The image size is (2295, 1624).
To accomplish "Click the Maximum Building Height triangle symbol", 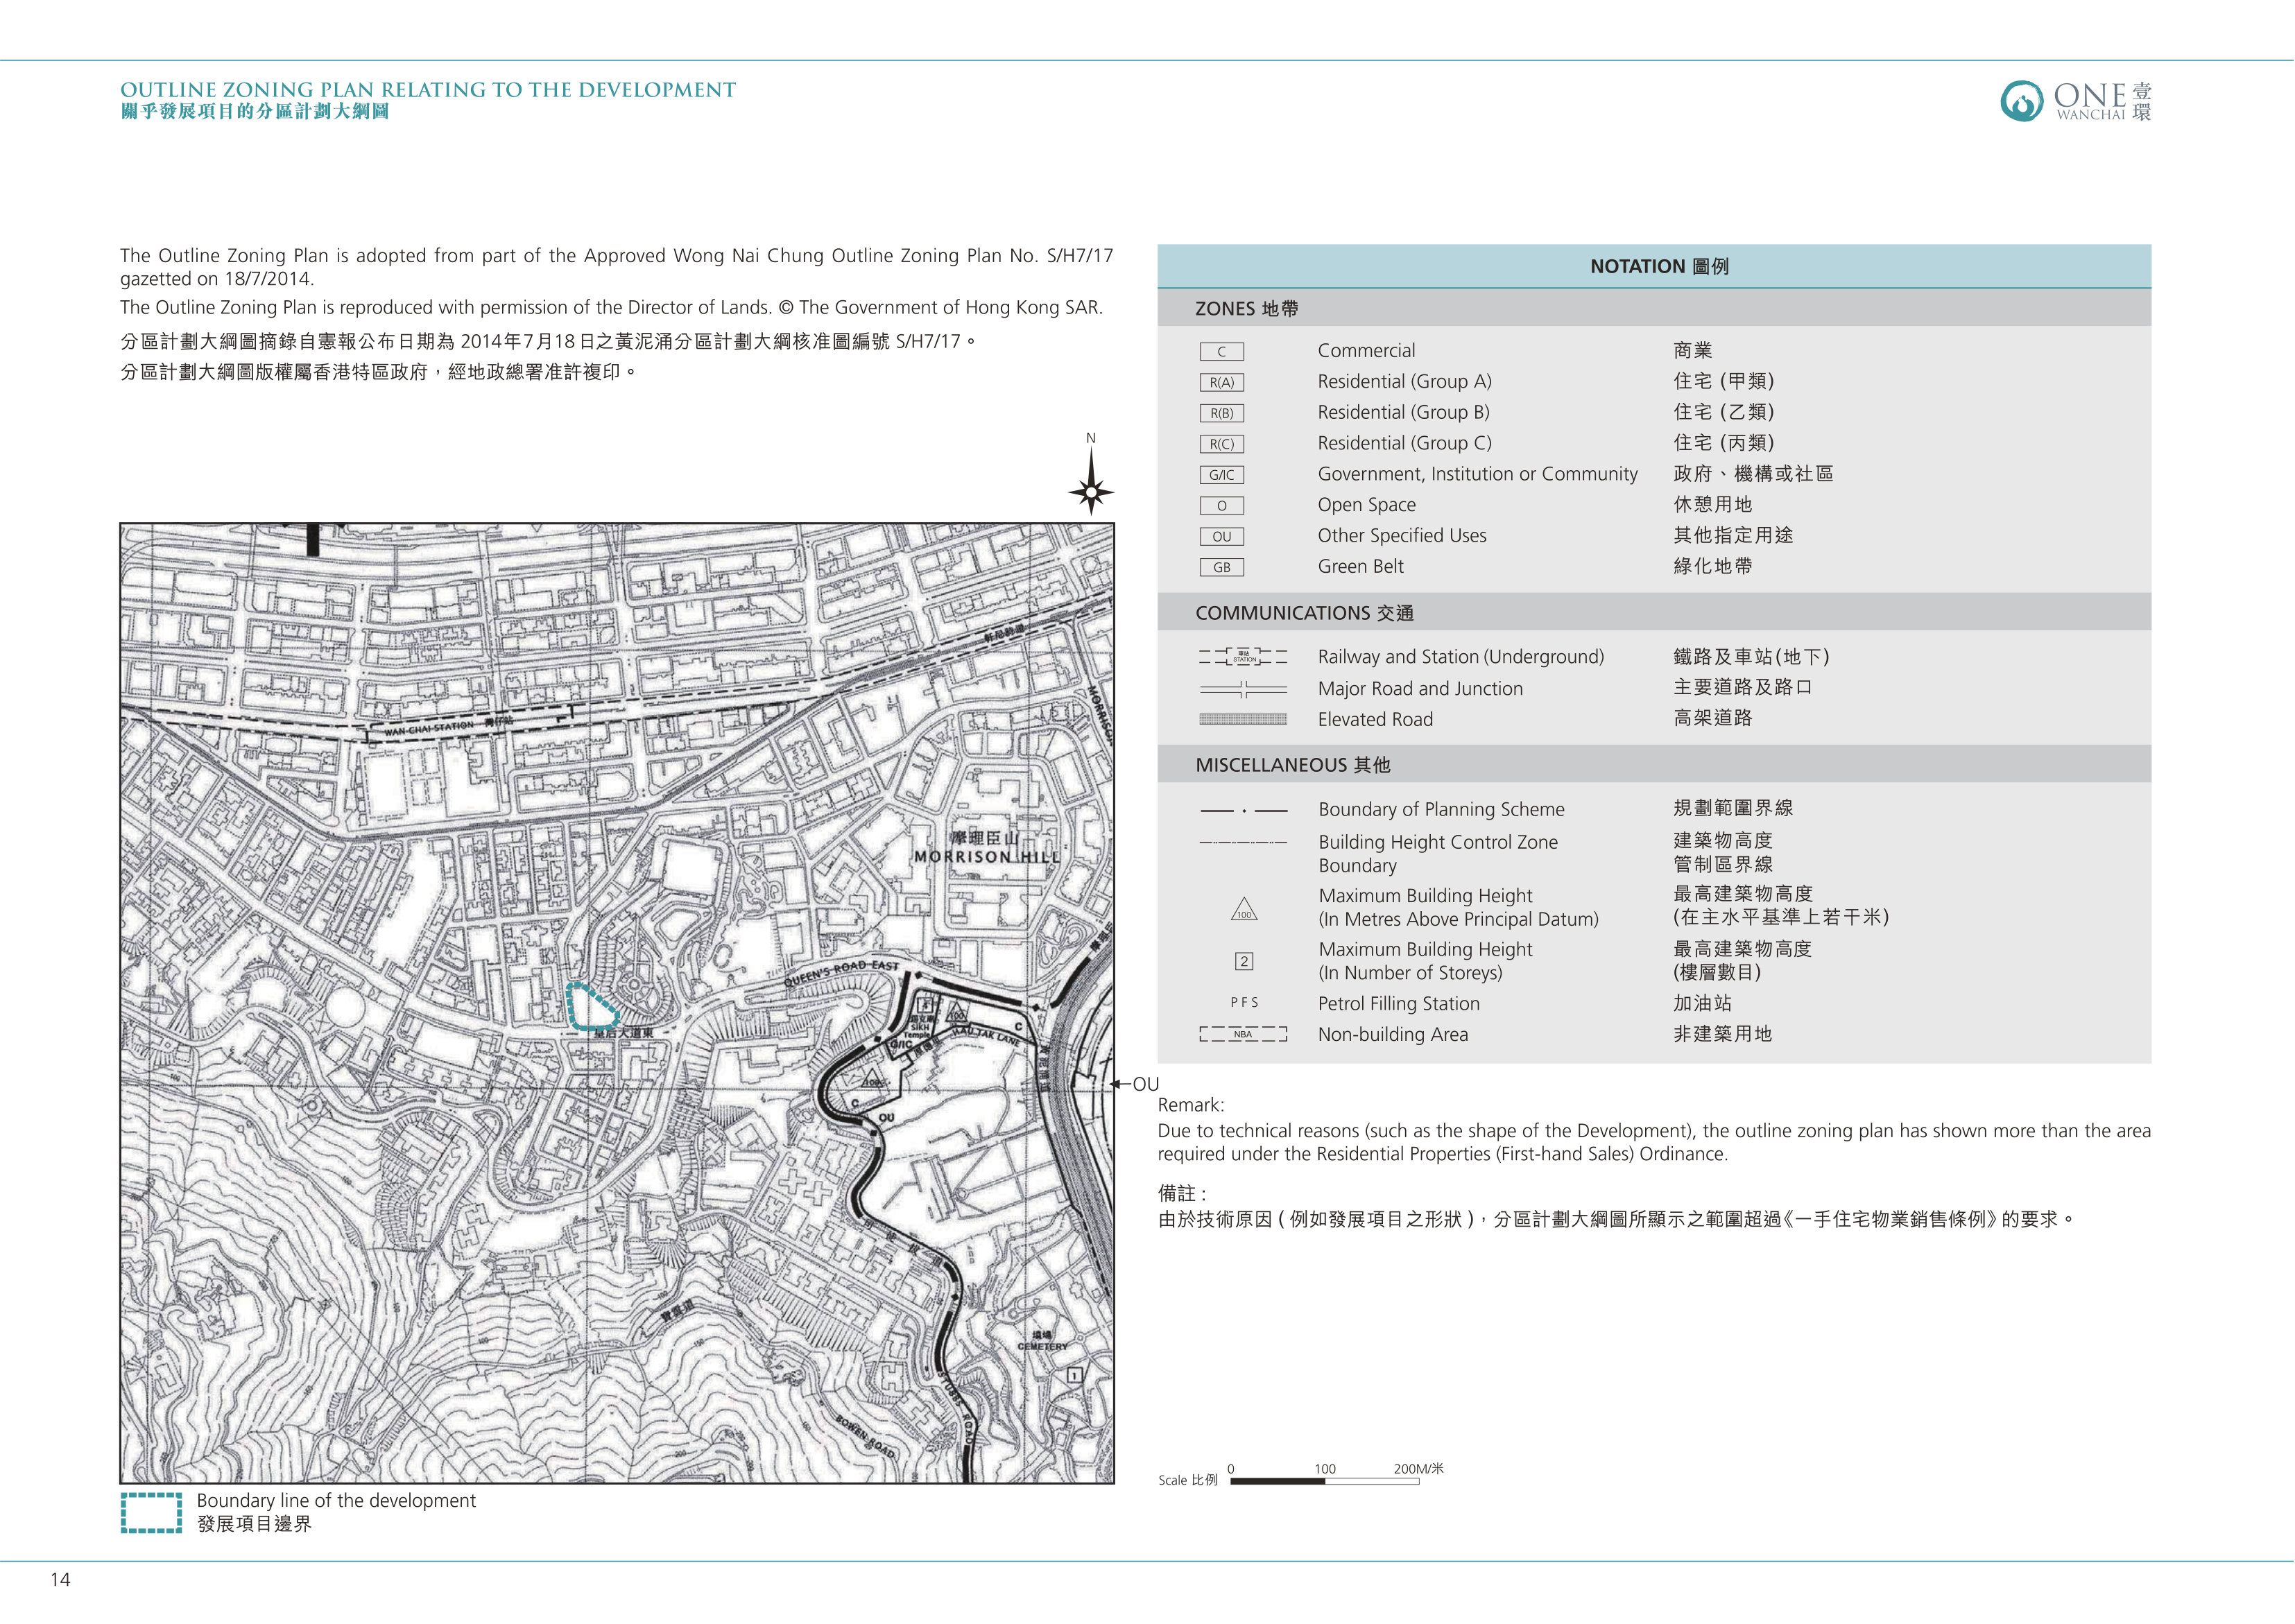I will (x=1244, y=909).
